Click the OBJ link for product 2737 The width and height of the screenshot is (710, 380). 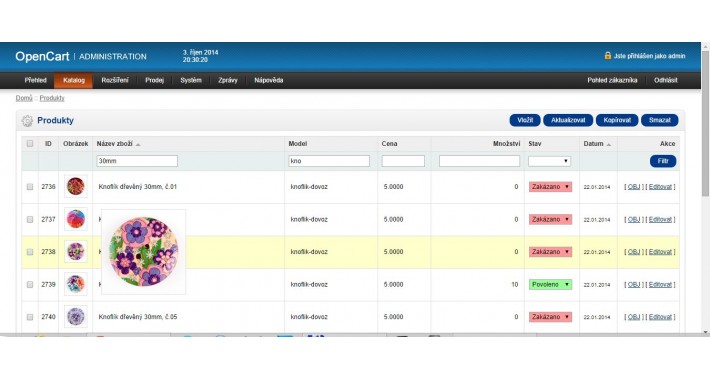[634, 219]
